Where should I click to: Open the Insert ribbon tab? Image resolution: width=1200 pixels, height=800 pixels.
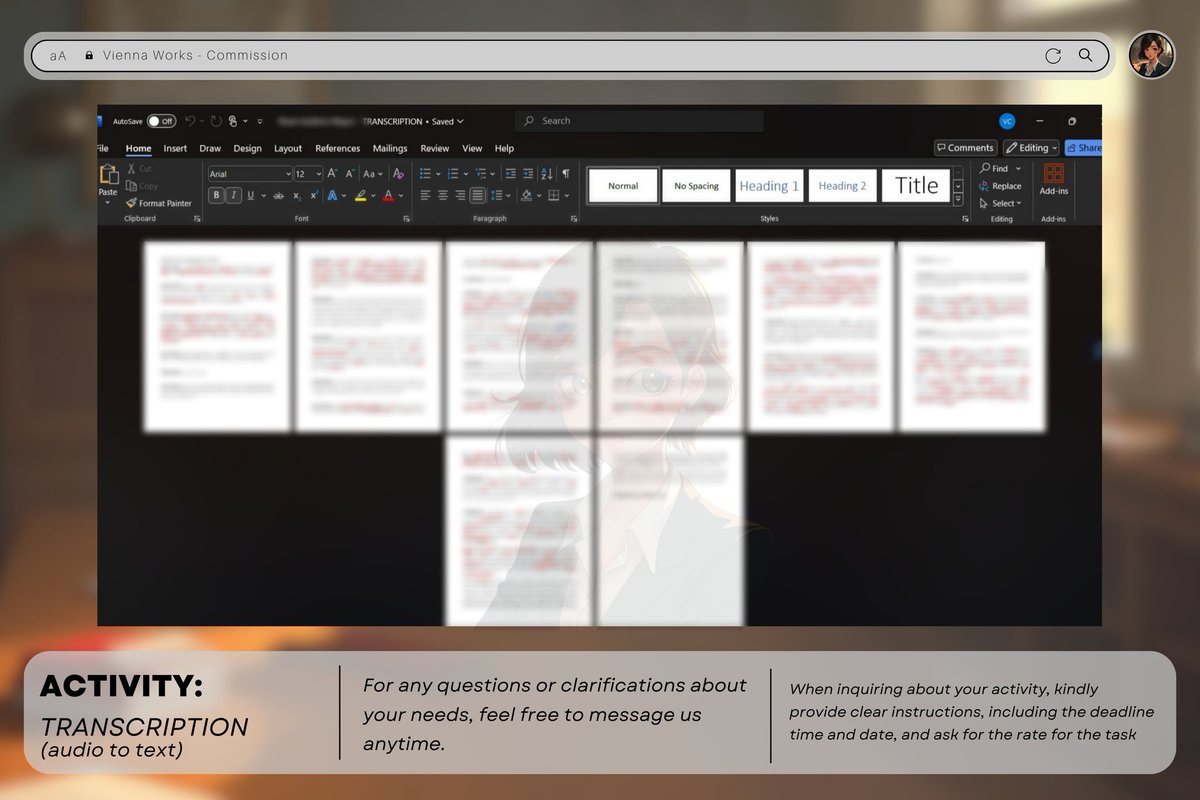click(175, 148)
